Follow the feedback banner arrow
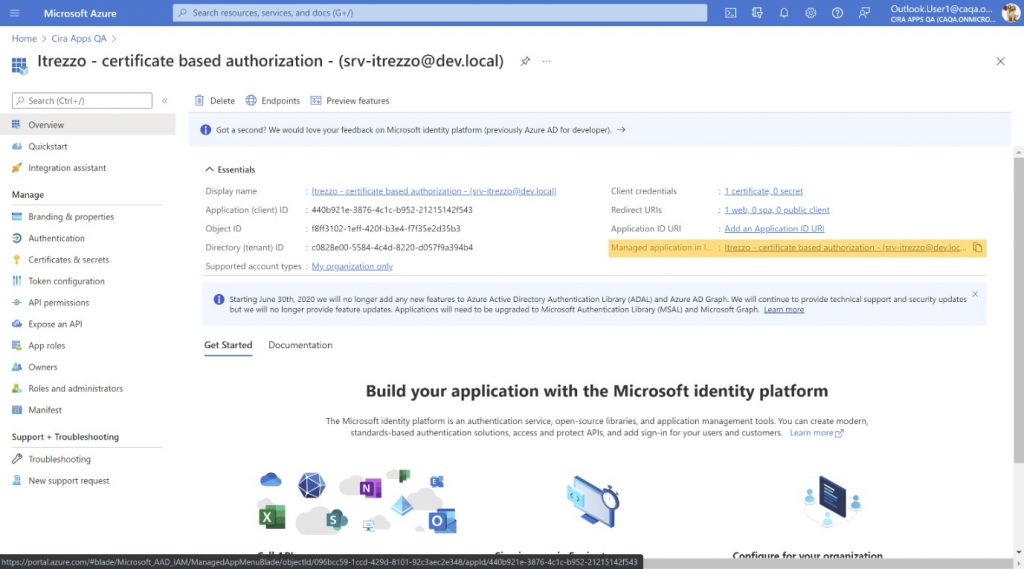Viewport: 1024px width, 569px height. coord(621,130)
